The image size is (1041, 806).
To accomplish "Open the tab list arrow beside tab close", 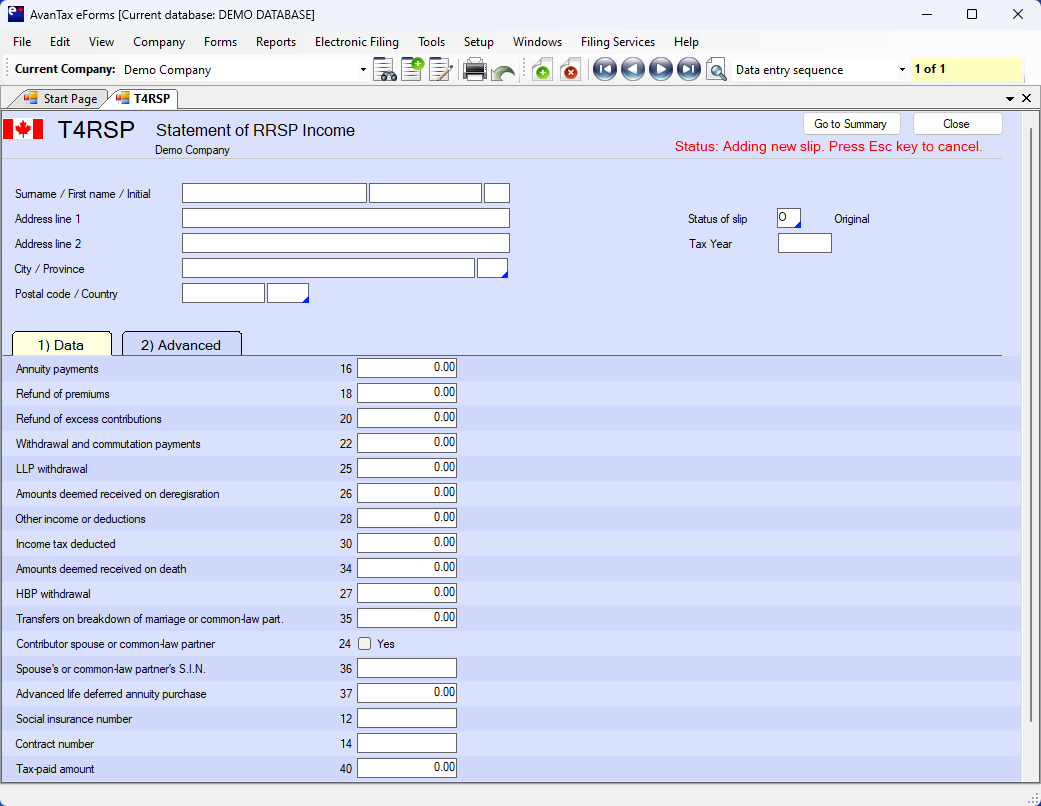I will tap(1010, 98).
